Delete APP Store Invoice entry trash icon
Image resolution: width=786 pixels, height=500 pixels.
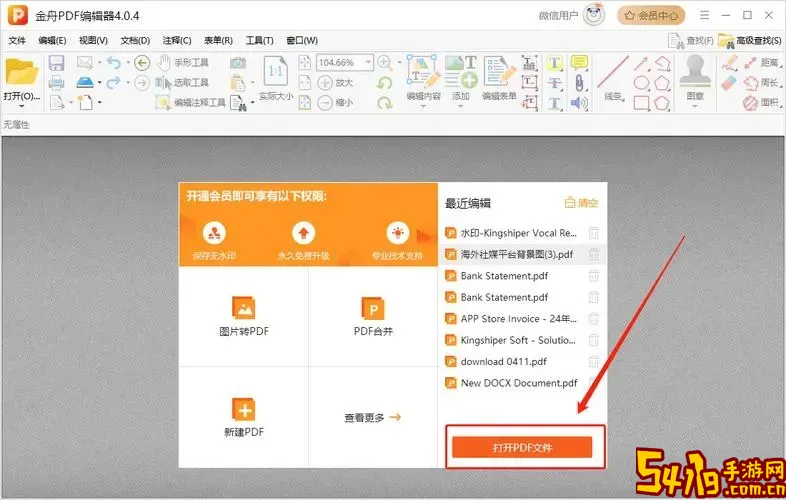pyautogui.click(x=594, y=319)
